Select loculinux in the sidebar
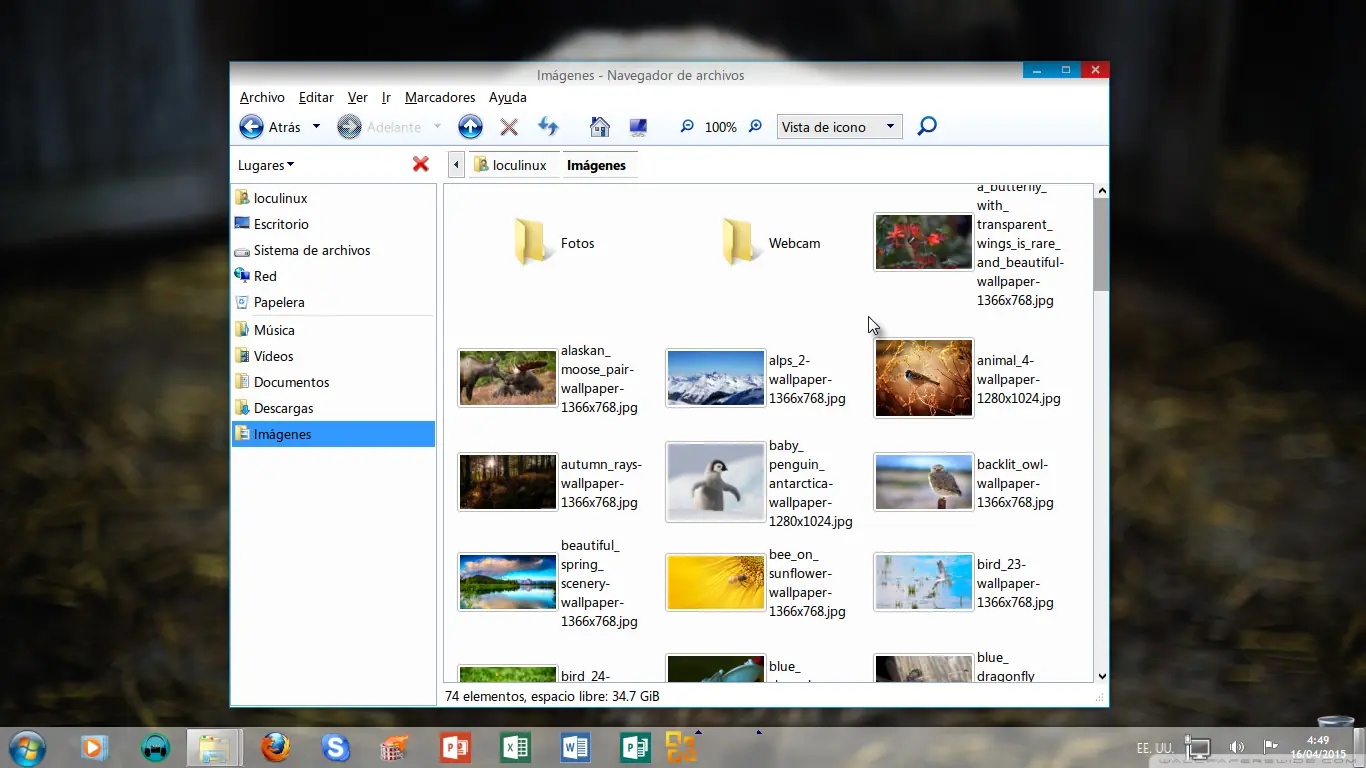 click(x=333, y=198)
